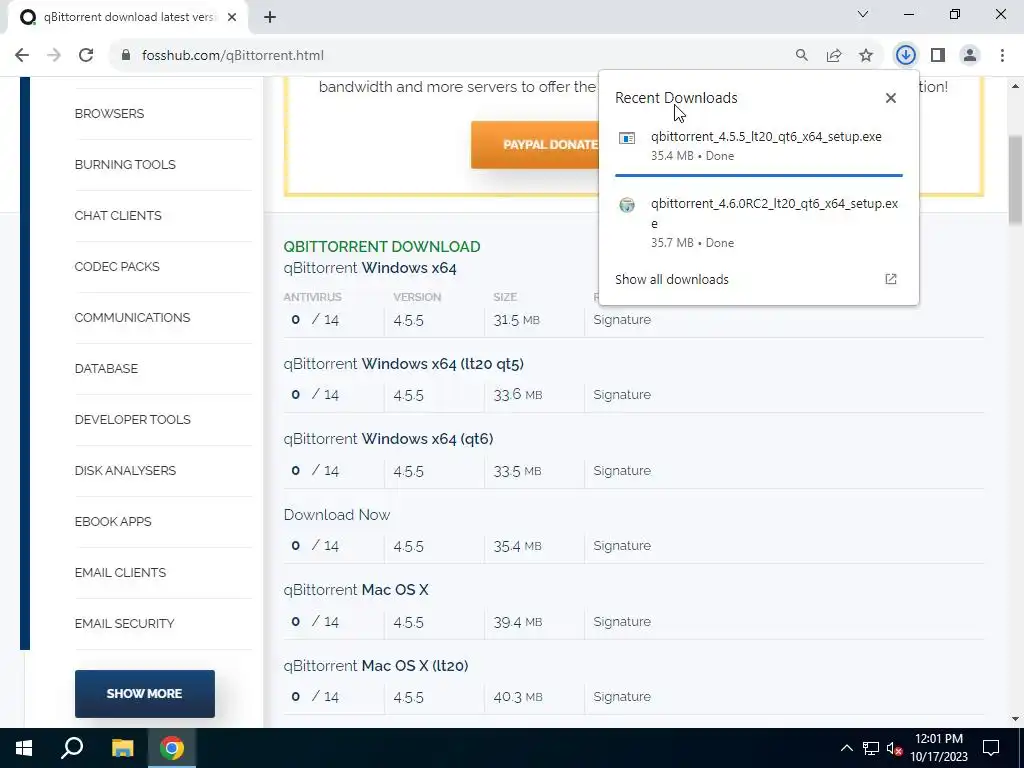Expand the tab search chevron
Screen dimensions: 1024x768
[x=863, y=14]
